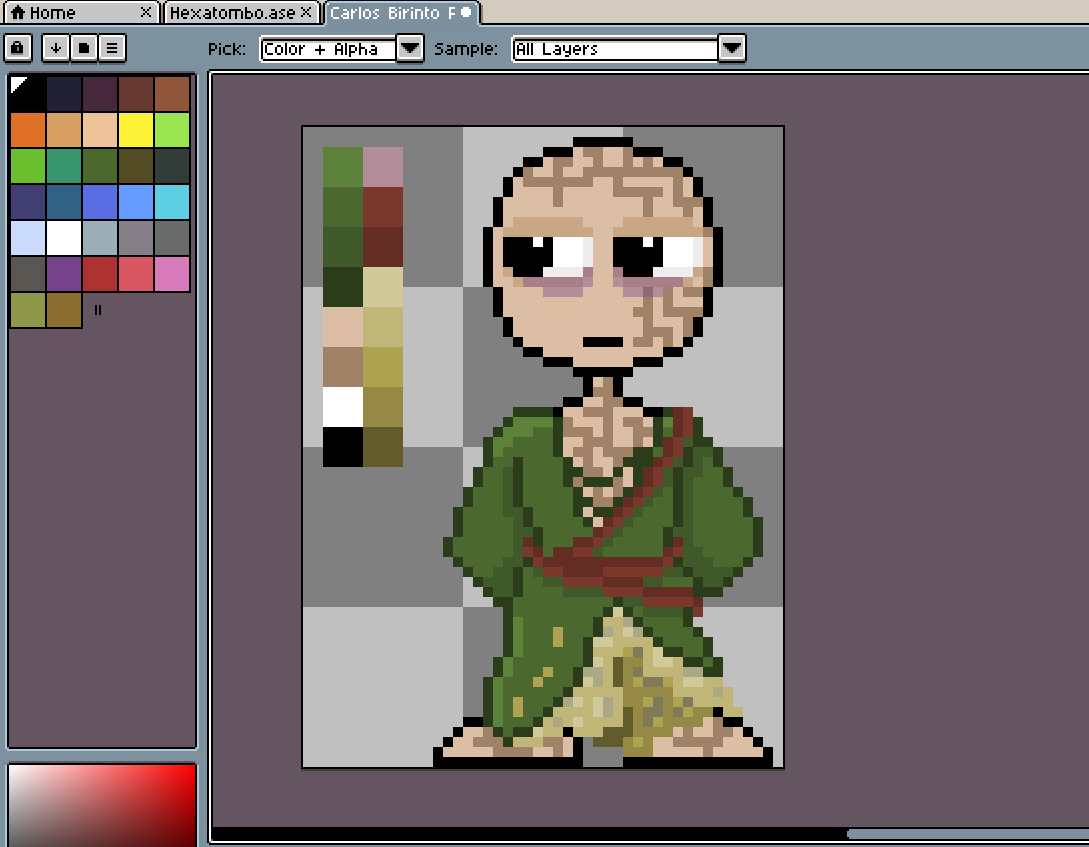Viewport: 1089px width, 847px height.
Task: Click the modified dot on Carlos Birinto tab
Action: (466, 12)
